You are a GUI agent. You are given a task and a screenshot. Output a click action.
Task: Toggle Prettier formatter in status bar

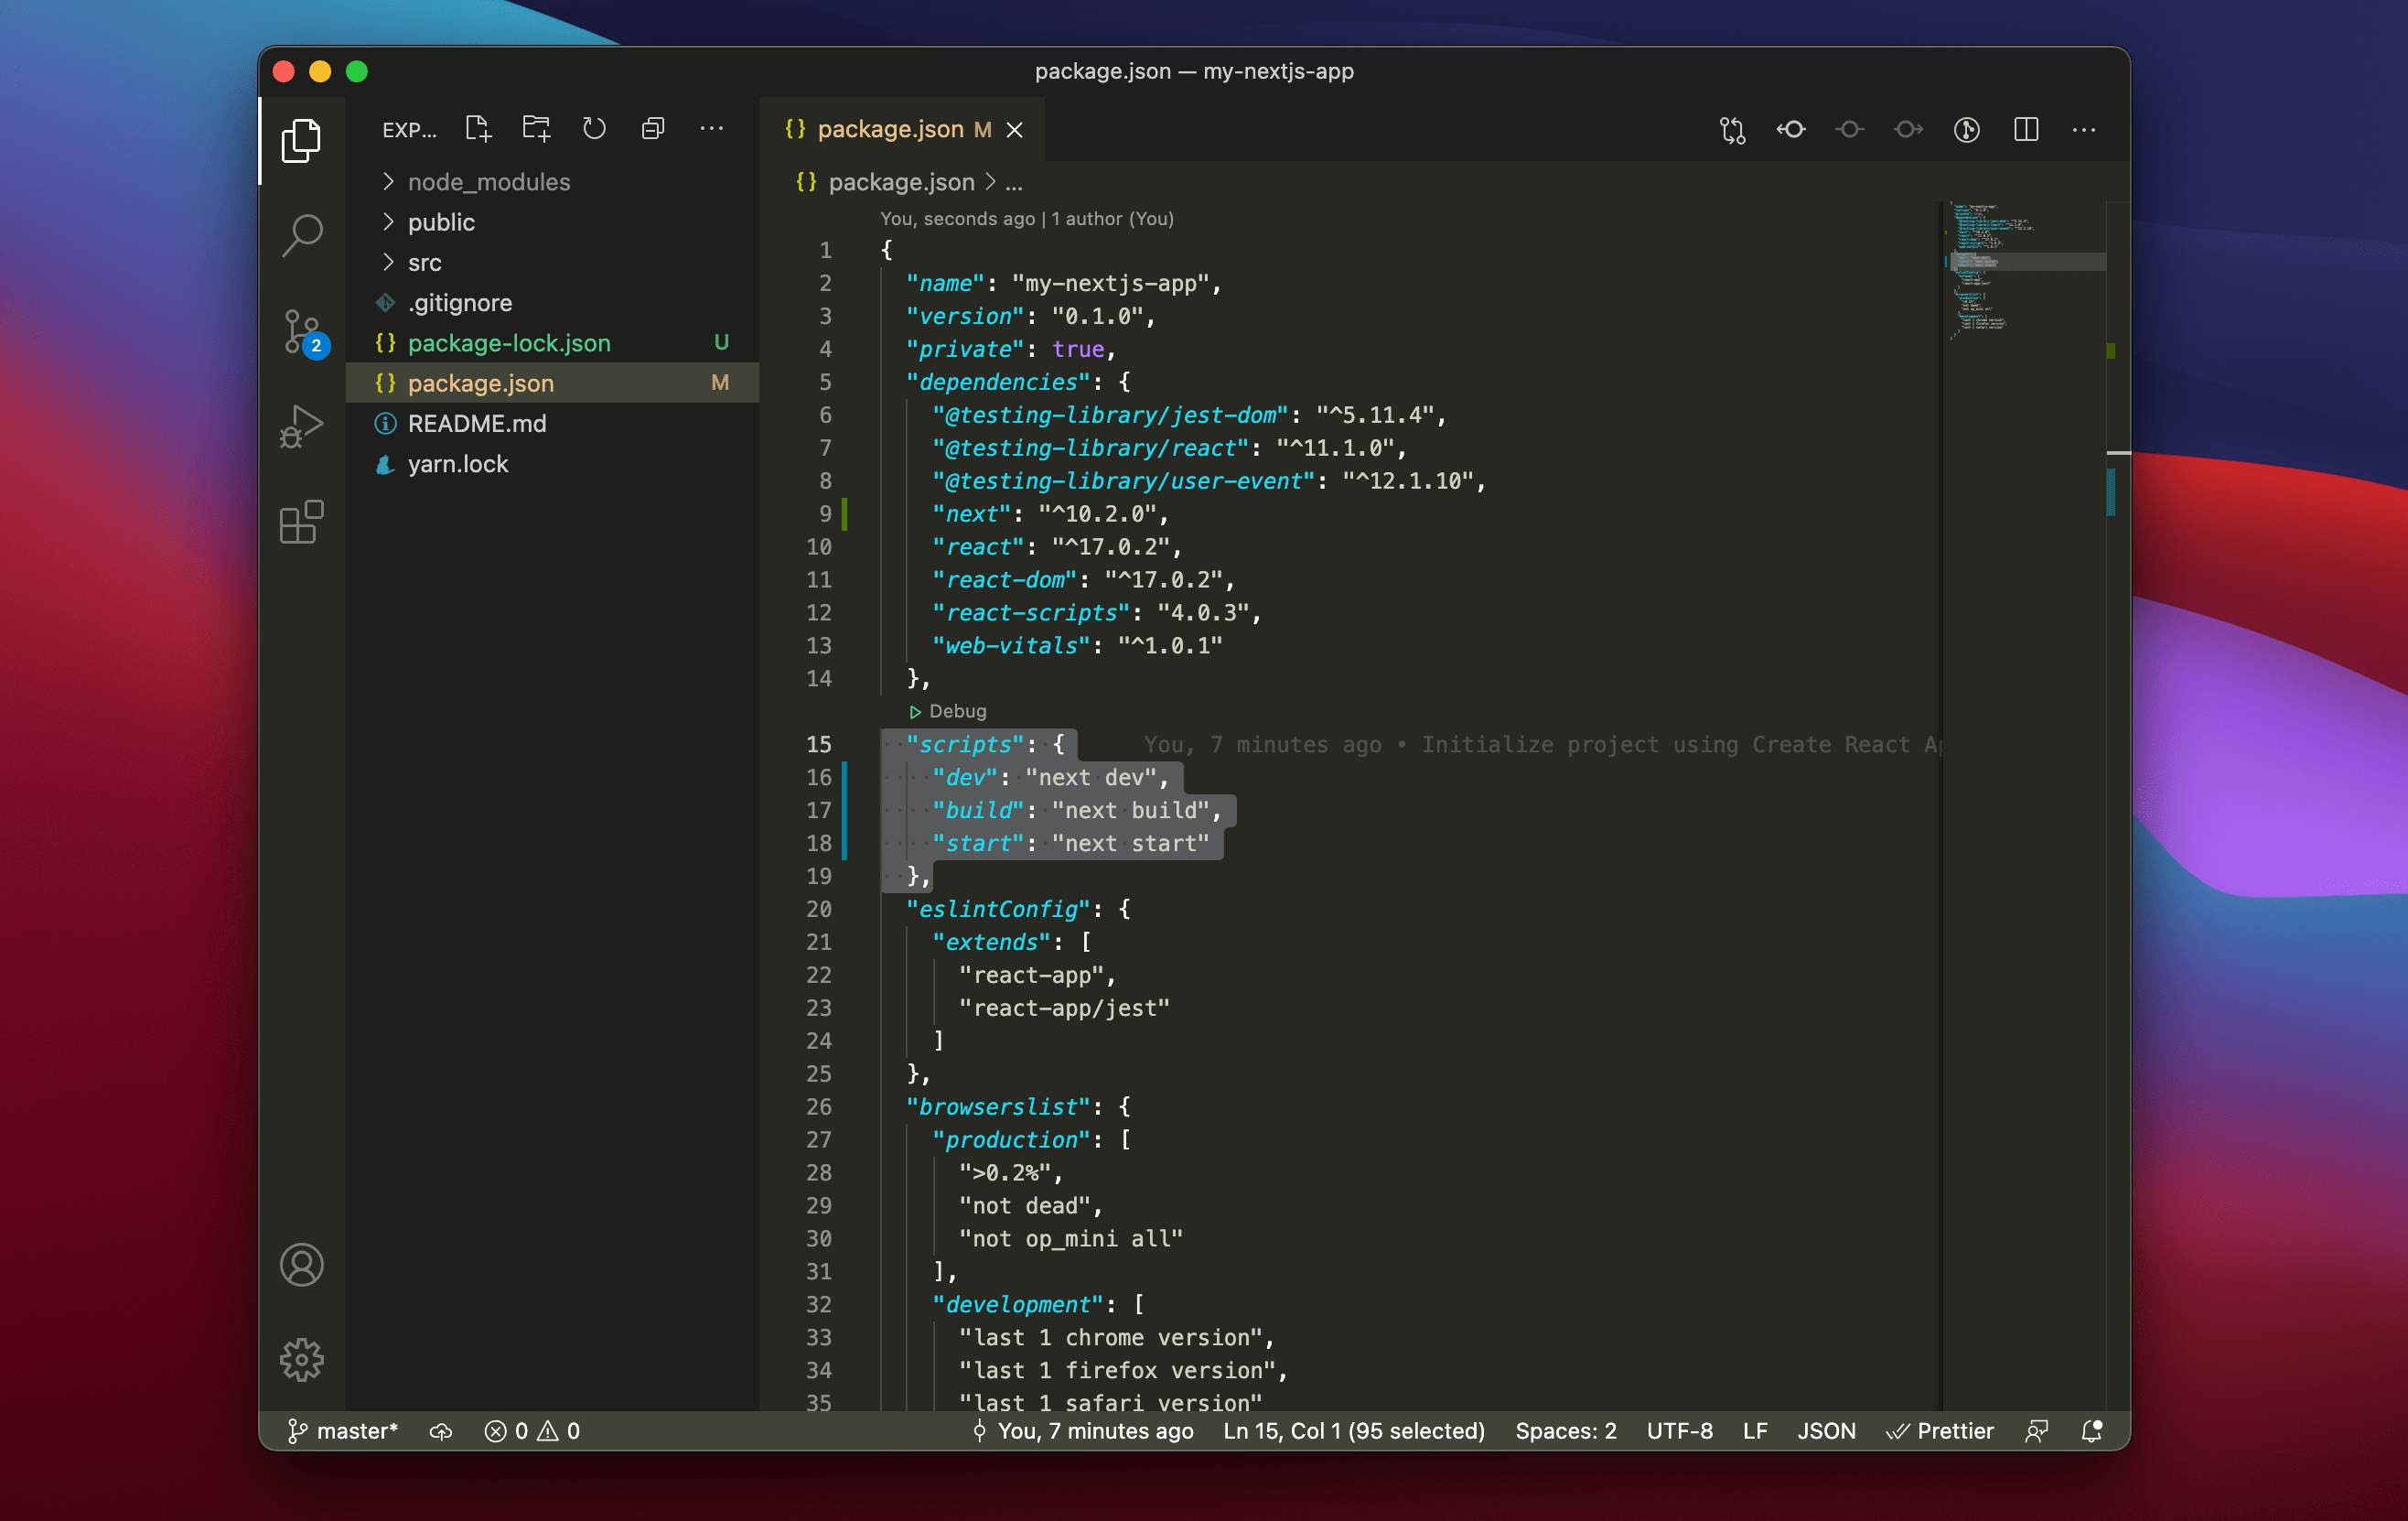point(1940,1431)
